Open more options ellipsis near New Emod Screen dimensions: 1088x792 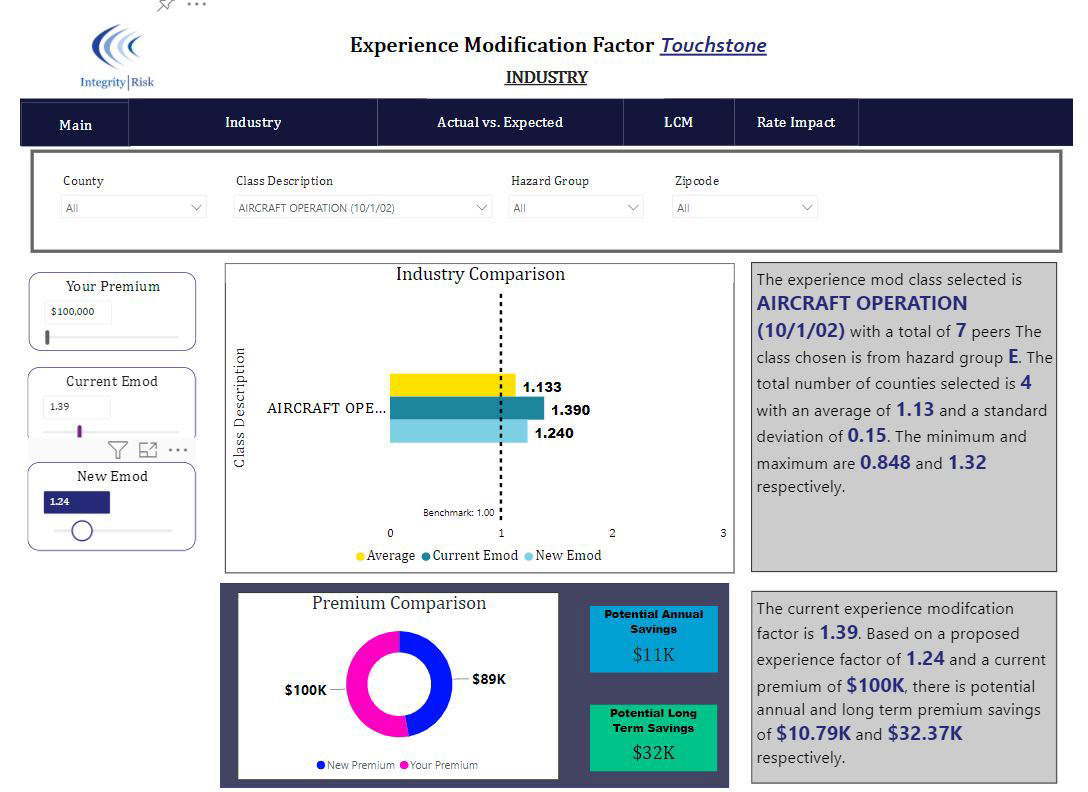tap(178, 450)
